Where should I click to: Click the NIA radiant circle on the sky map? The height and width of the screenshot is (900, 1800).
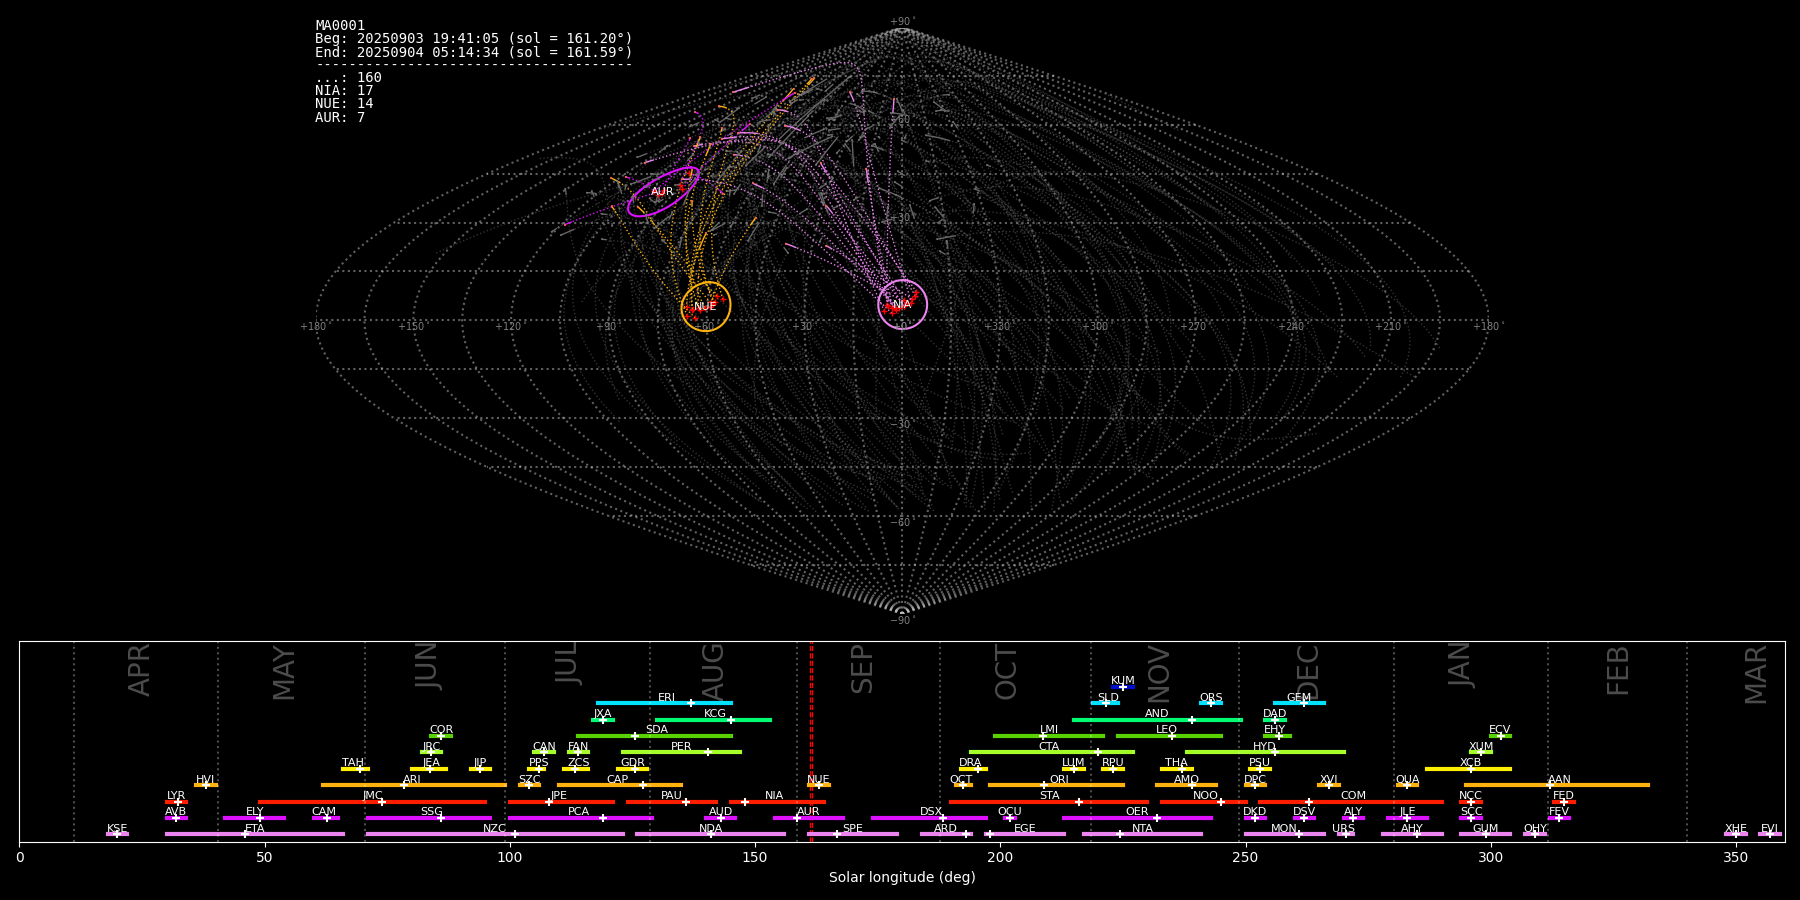click(x=902, y=304)
